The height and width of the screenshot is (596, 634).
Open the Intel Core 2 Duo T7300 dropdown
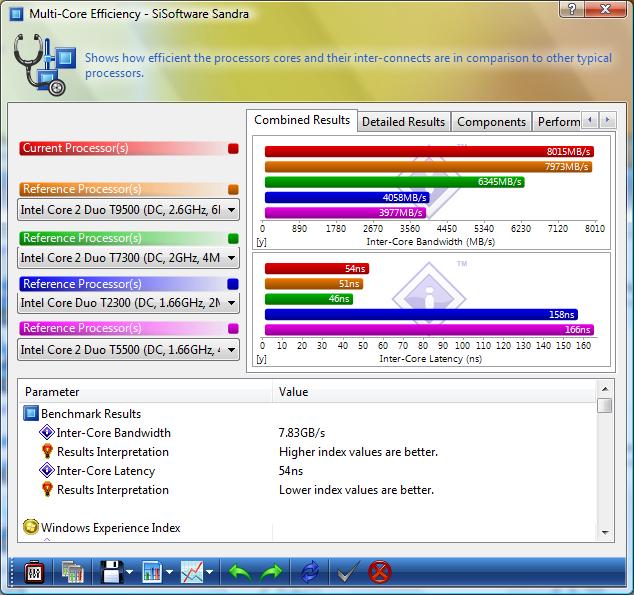point(129,258)
